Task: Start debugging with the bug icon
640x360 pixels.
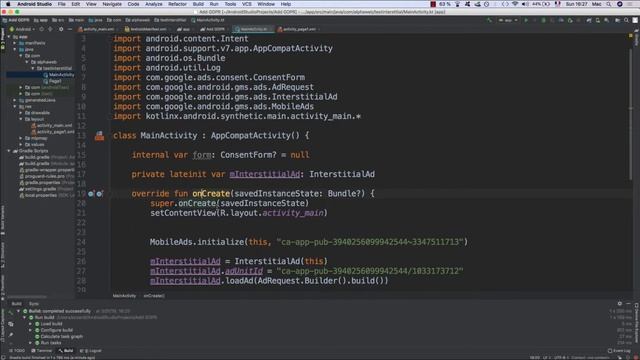Action: (543, 20)
